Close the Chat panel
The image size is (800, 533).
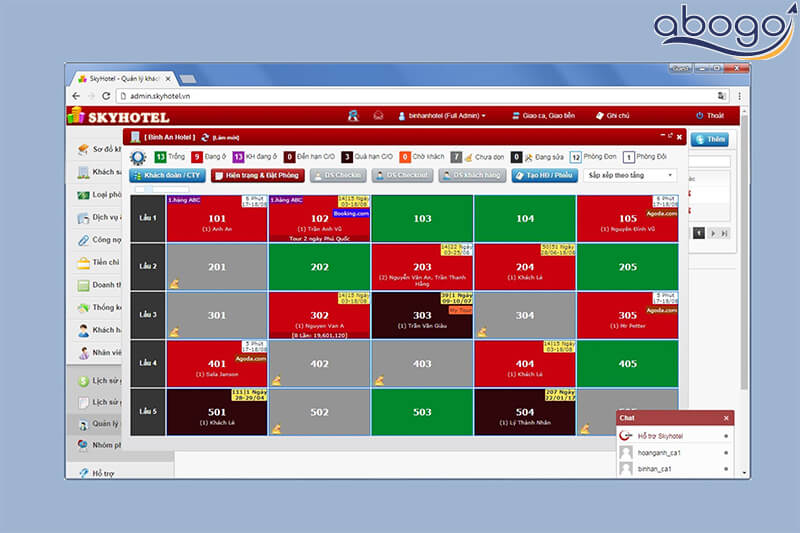click(726, 418)
